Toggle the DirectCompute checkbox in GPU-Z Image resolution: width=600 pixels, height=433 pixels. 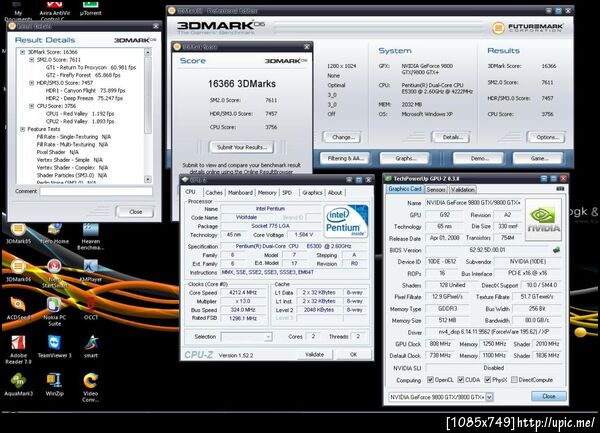[x=514, y=379]
